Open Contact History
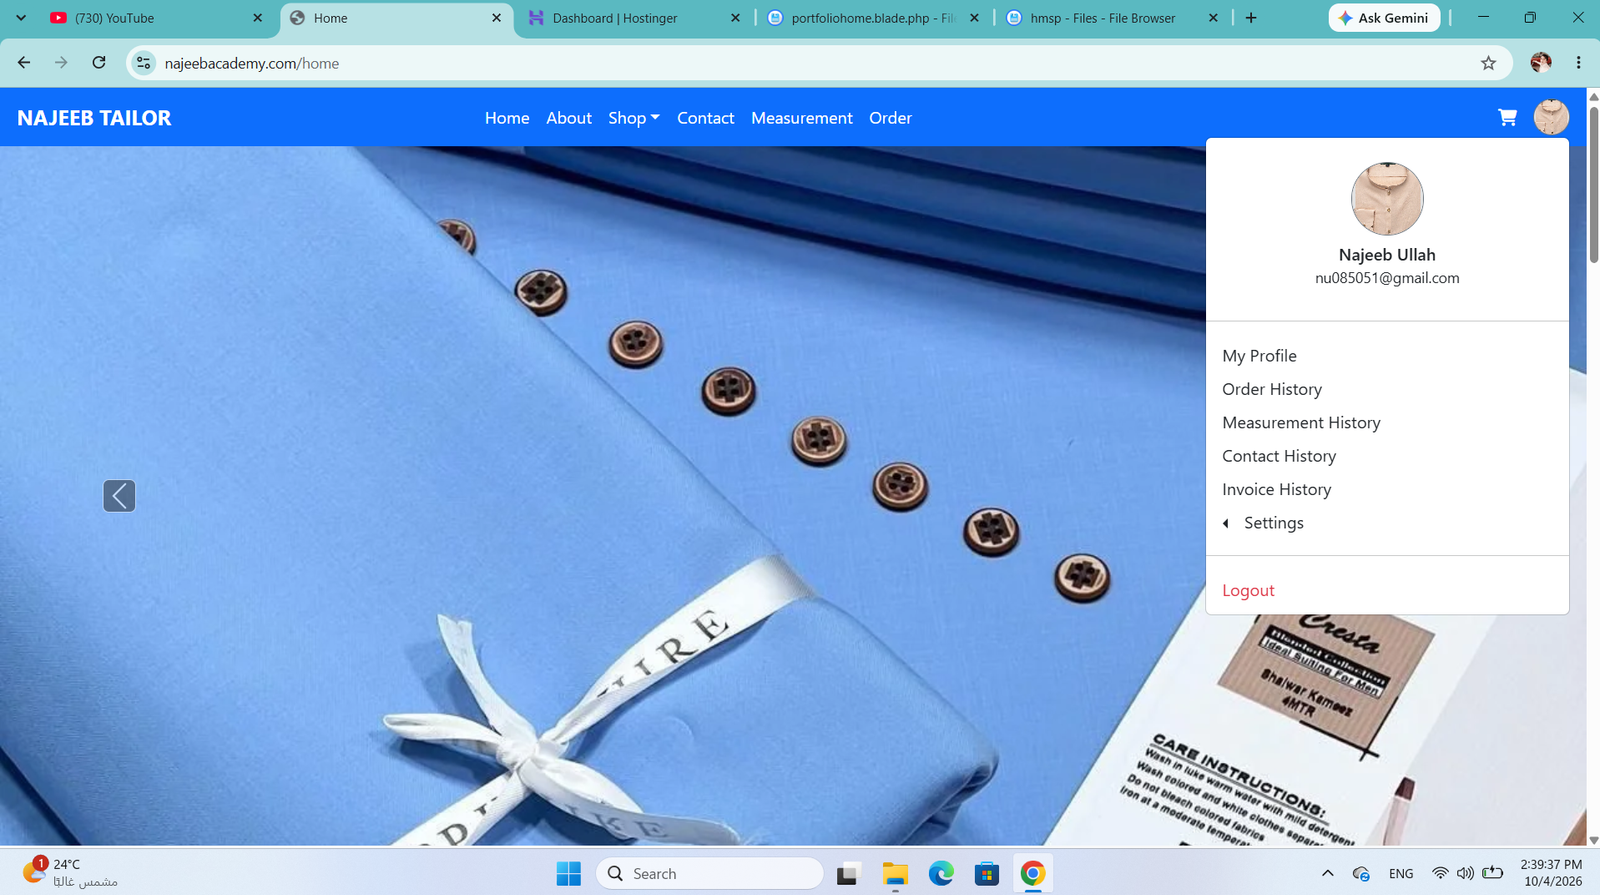The width and height of the screenshot is (1600, 895). (x=1279, y=456)
